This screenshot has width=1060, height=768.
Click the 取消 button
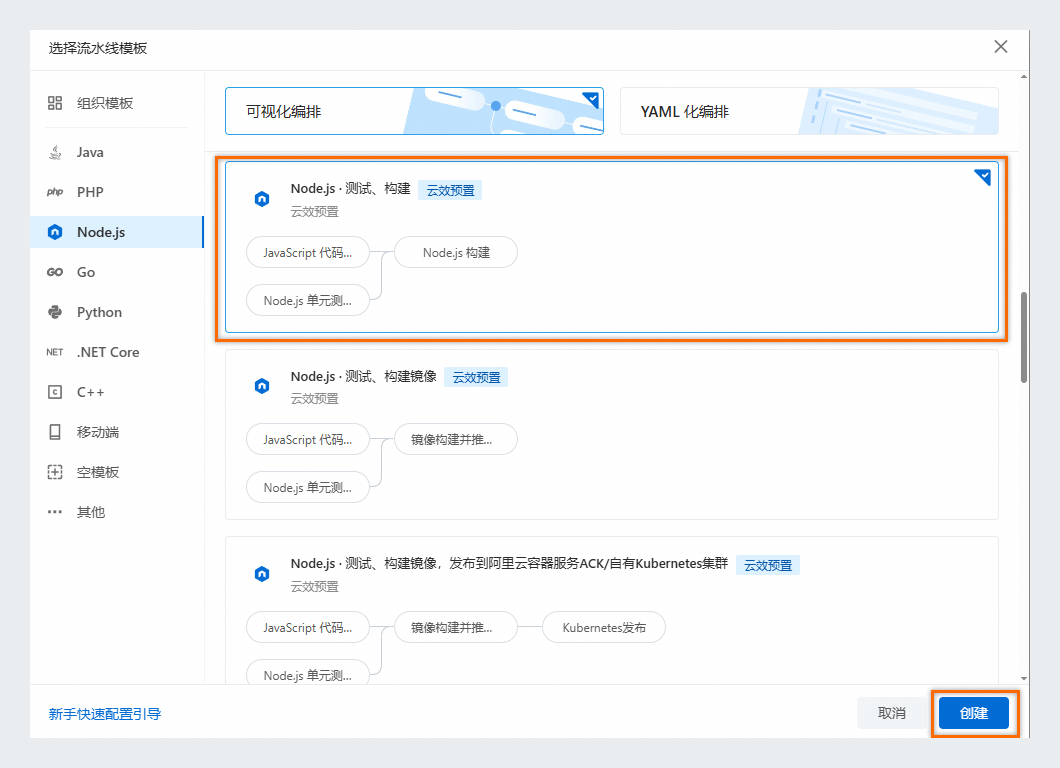click(x=892, y=713)
